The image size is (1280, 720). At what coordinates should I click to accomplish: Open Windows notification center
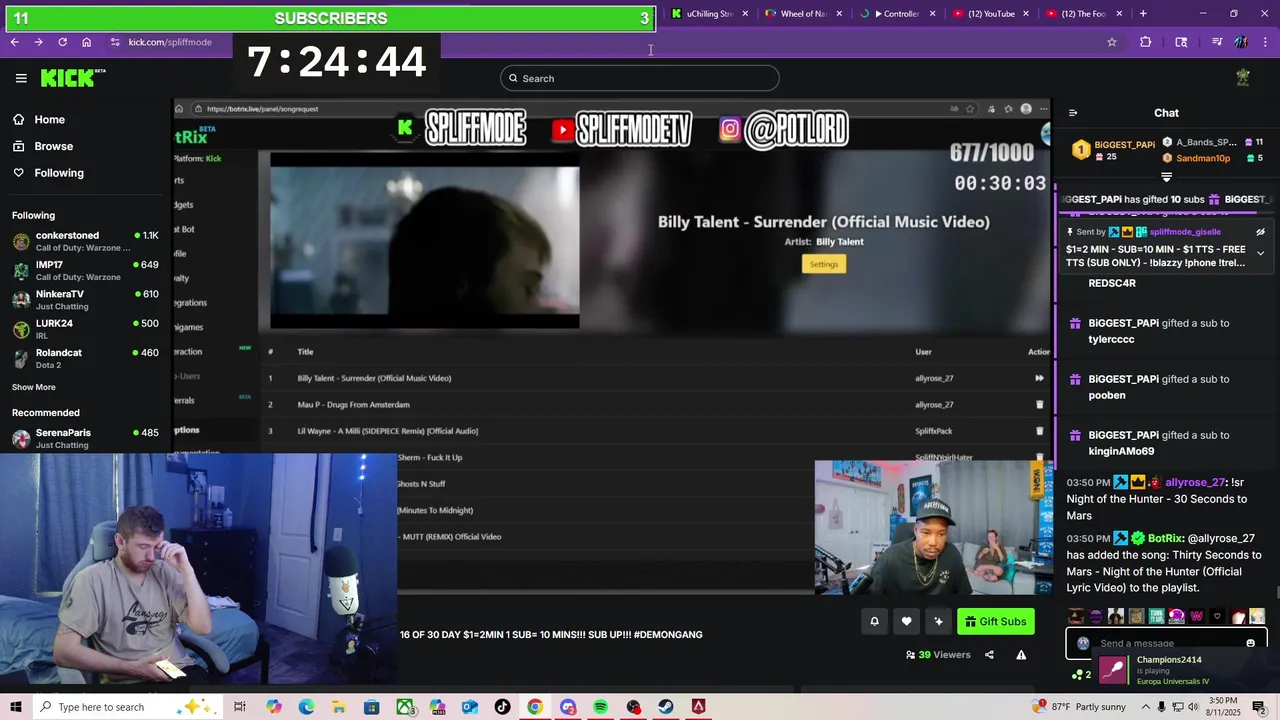pos(1262,707)
